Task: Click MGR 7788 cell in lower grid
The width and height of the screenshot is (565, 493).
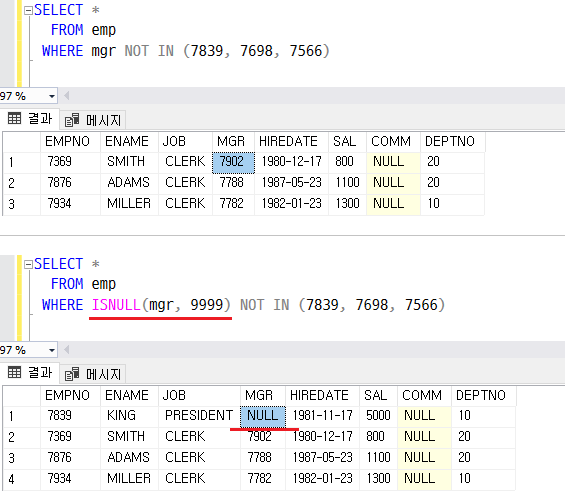Action: [x=263, y=458]
